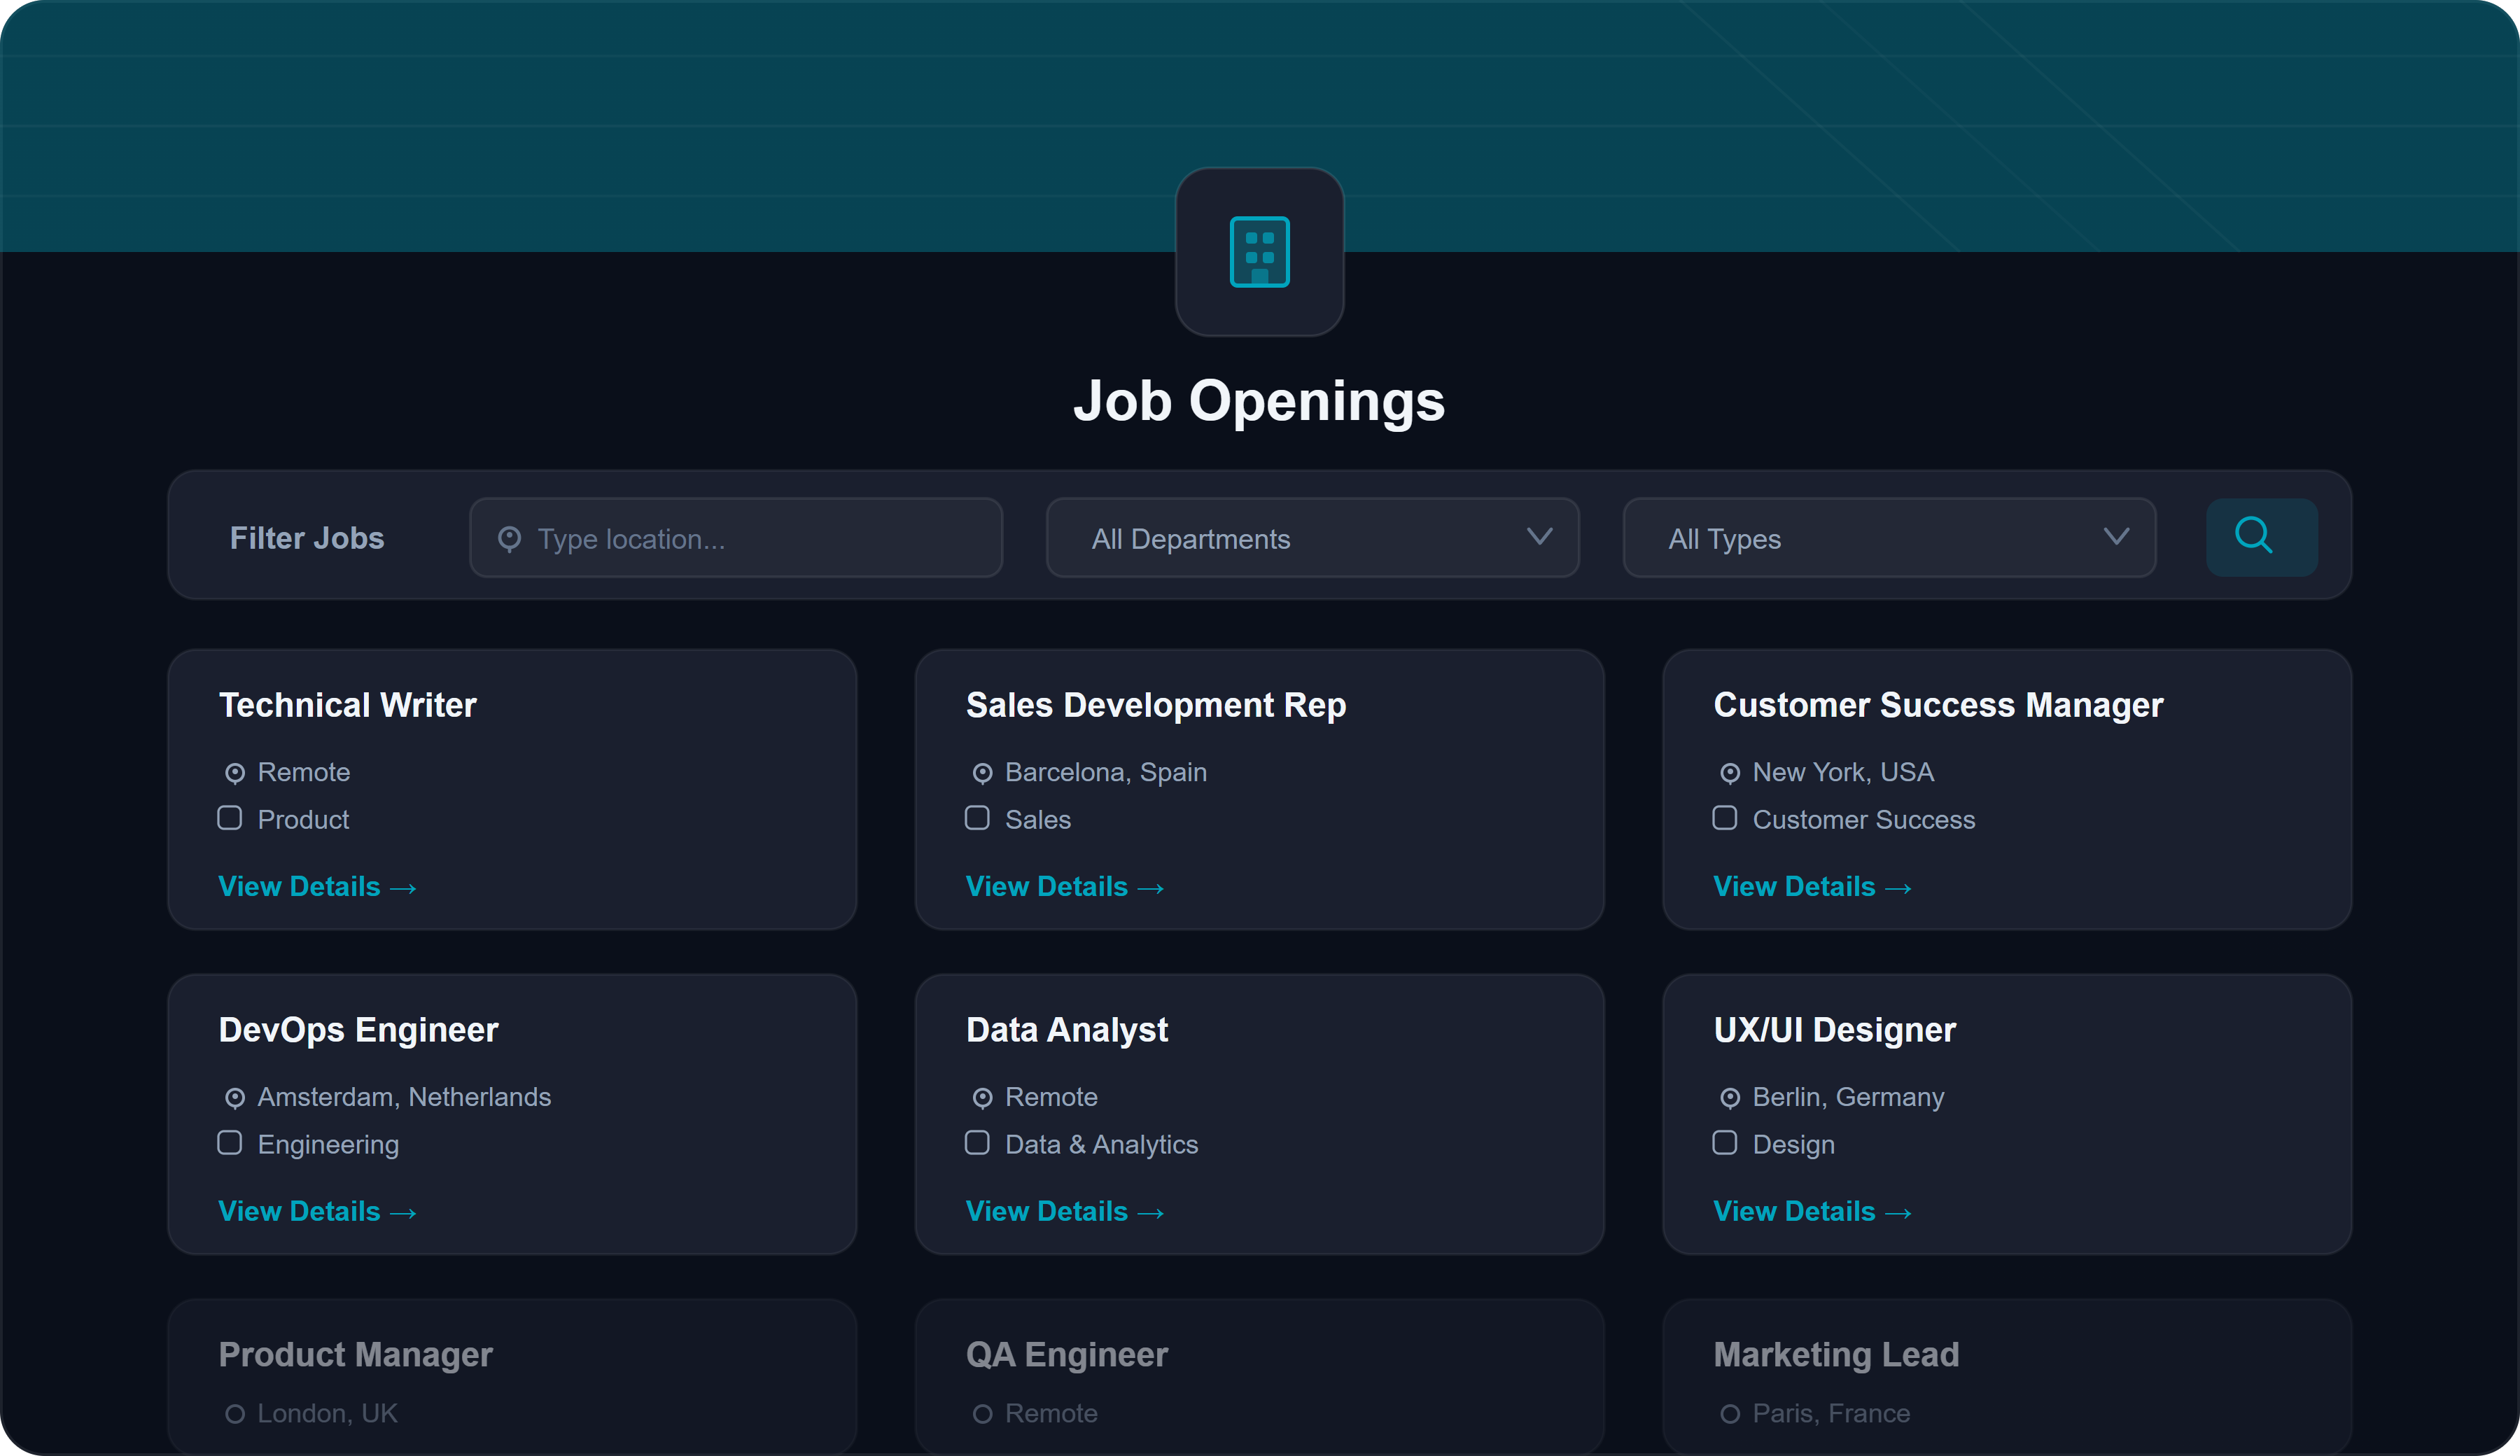Click the location pin beside Barcelona, Spain

coord(982,773)
